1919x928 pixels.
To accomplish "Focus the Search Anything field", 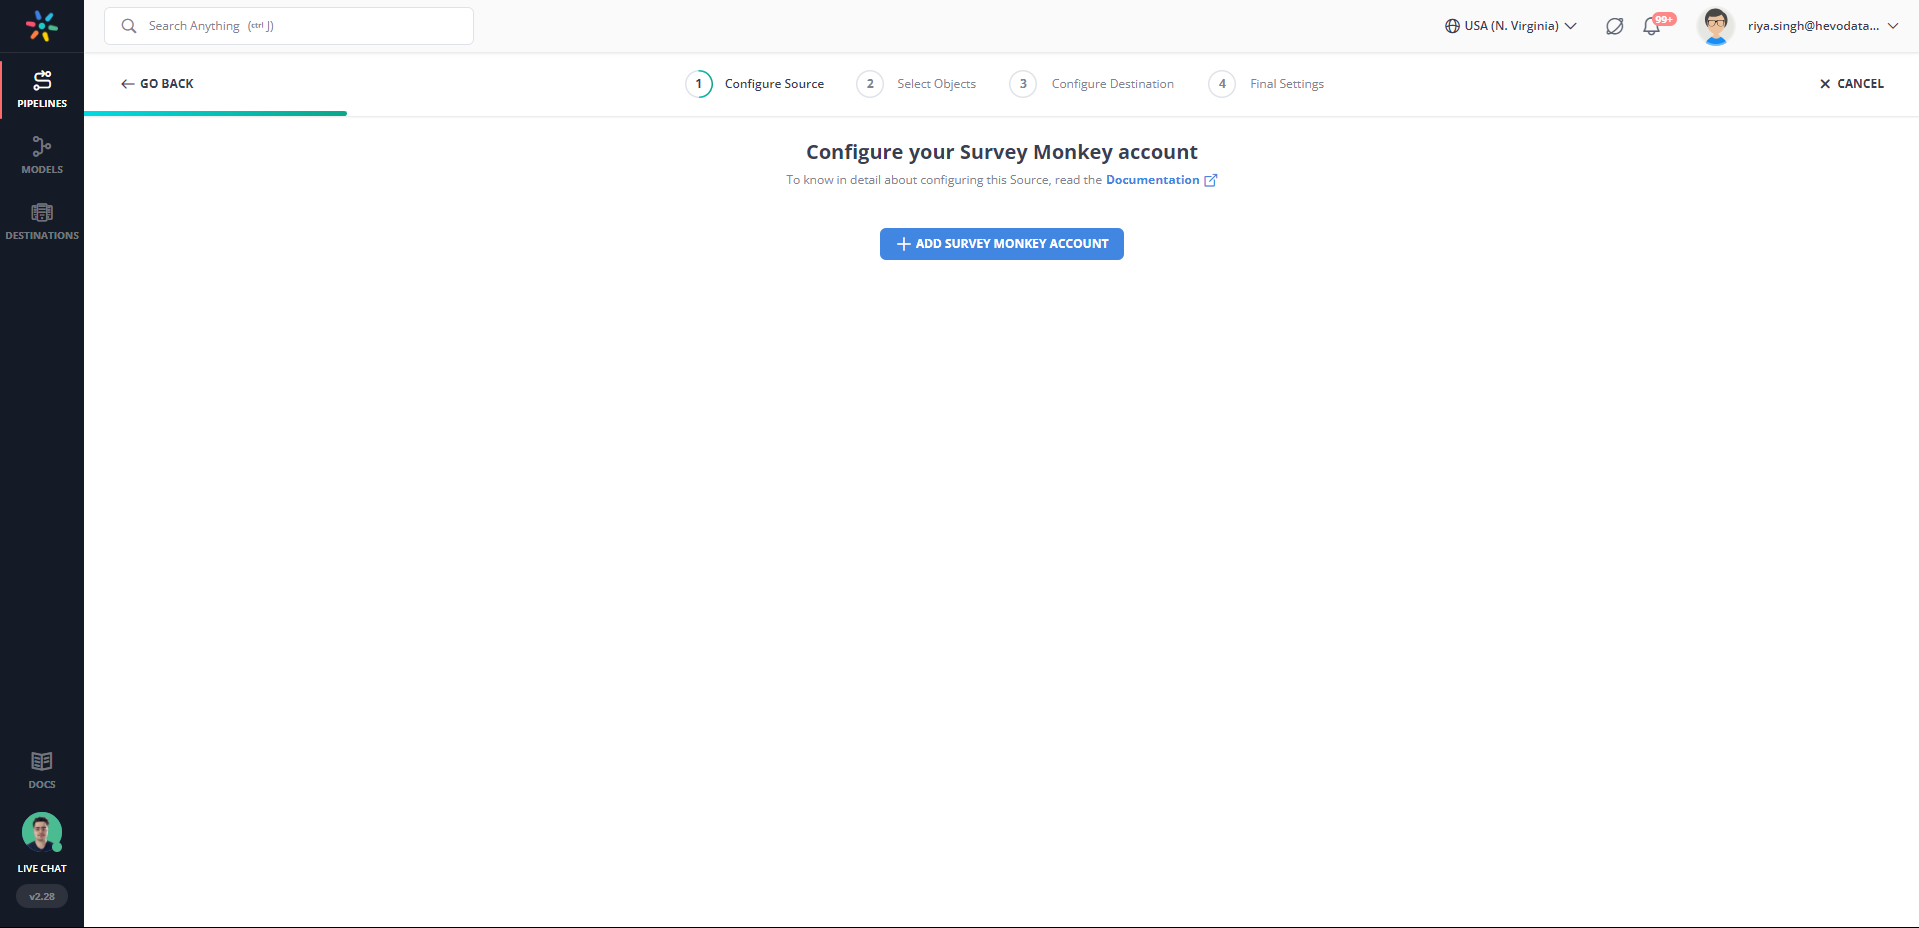I will (289, 26).
